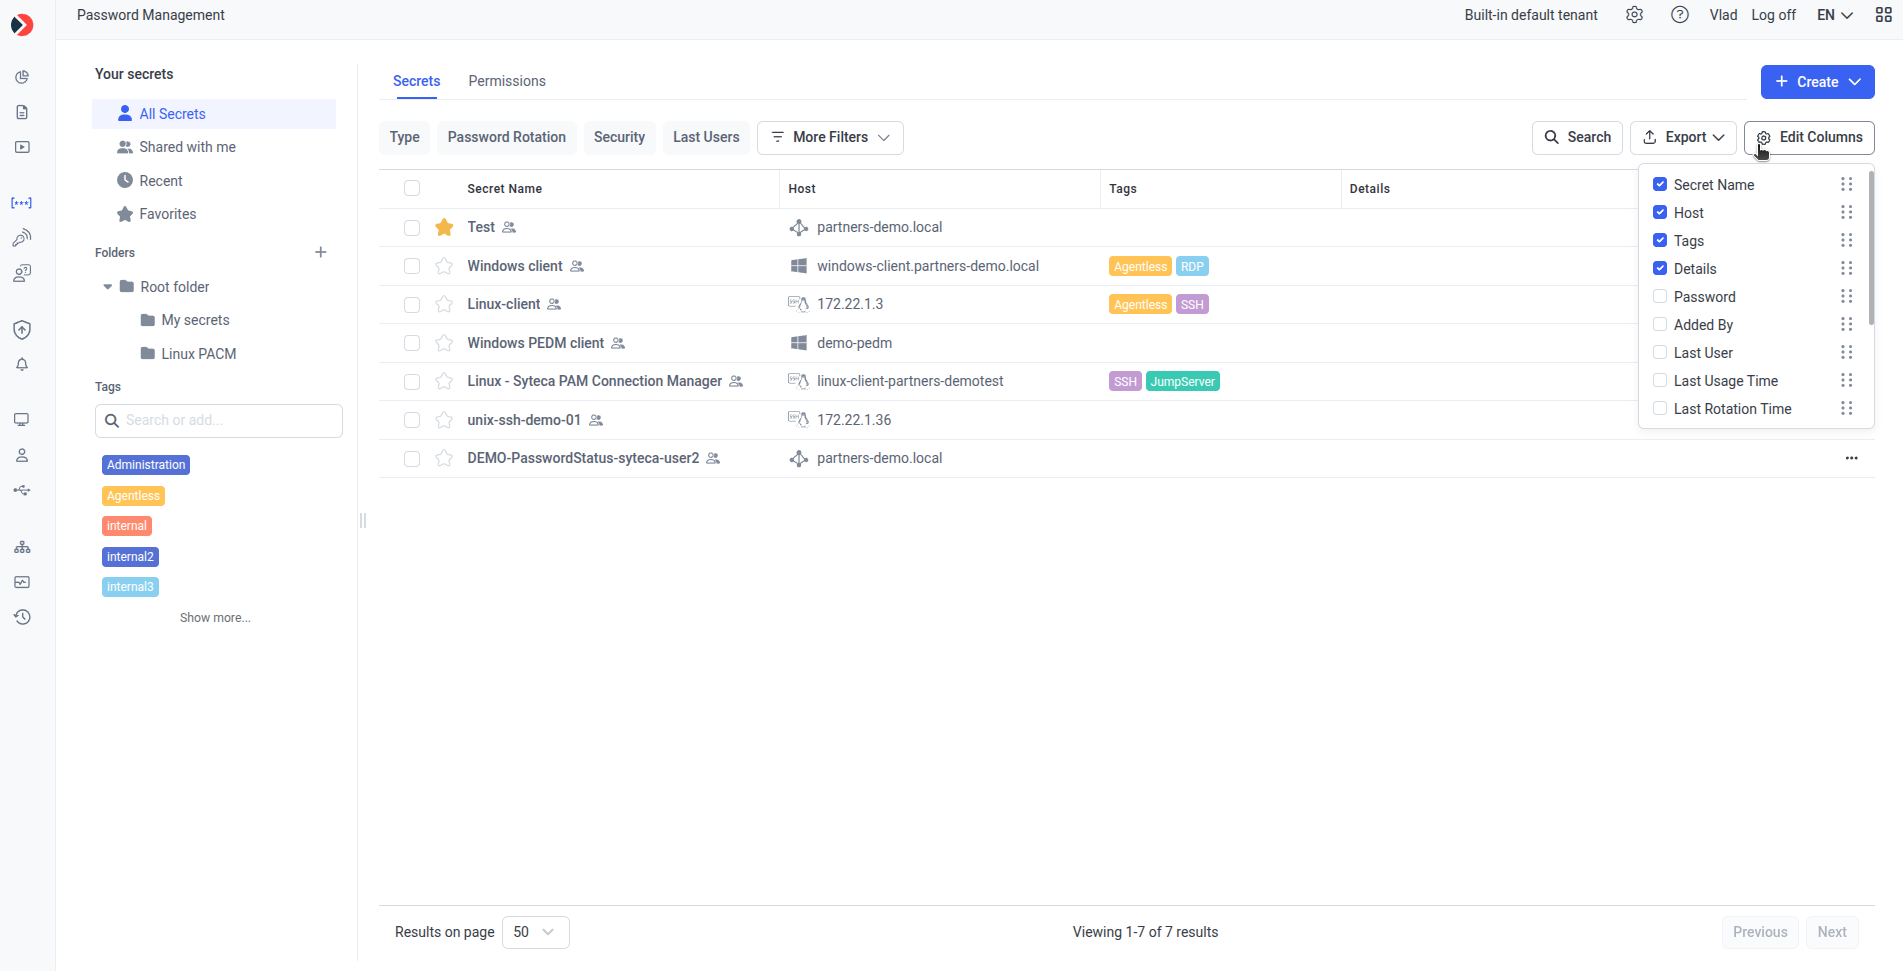Unfavorite the Test secret star
This screenshot has height=971, width=1903.
(x=444, y=228)
